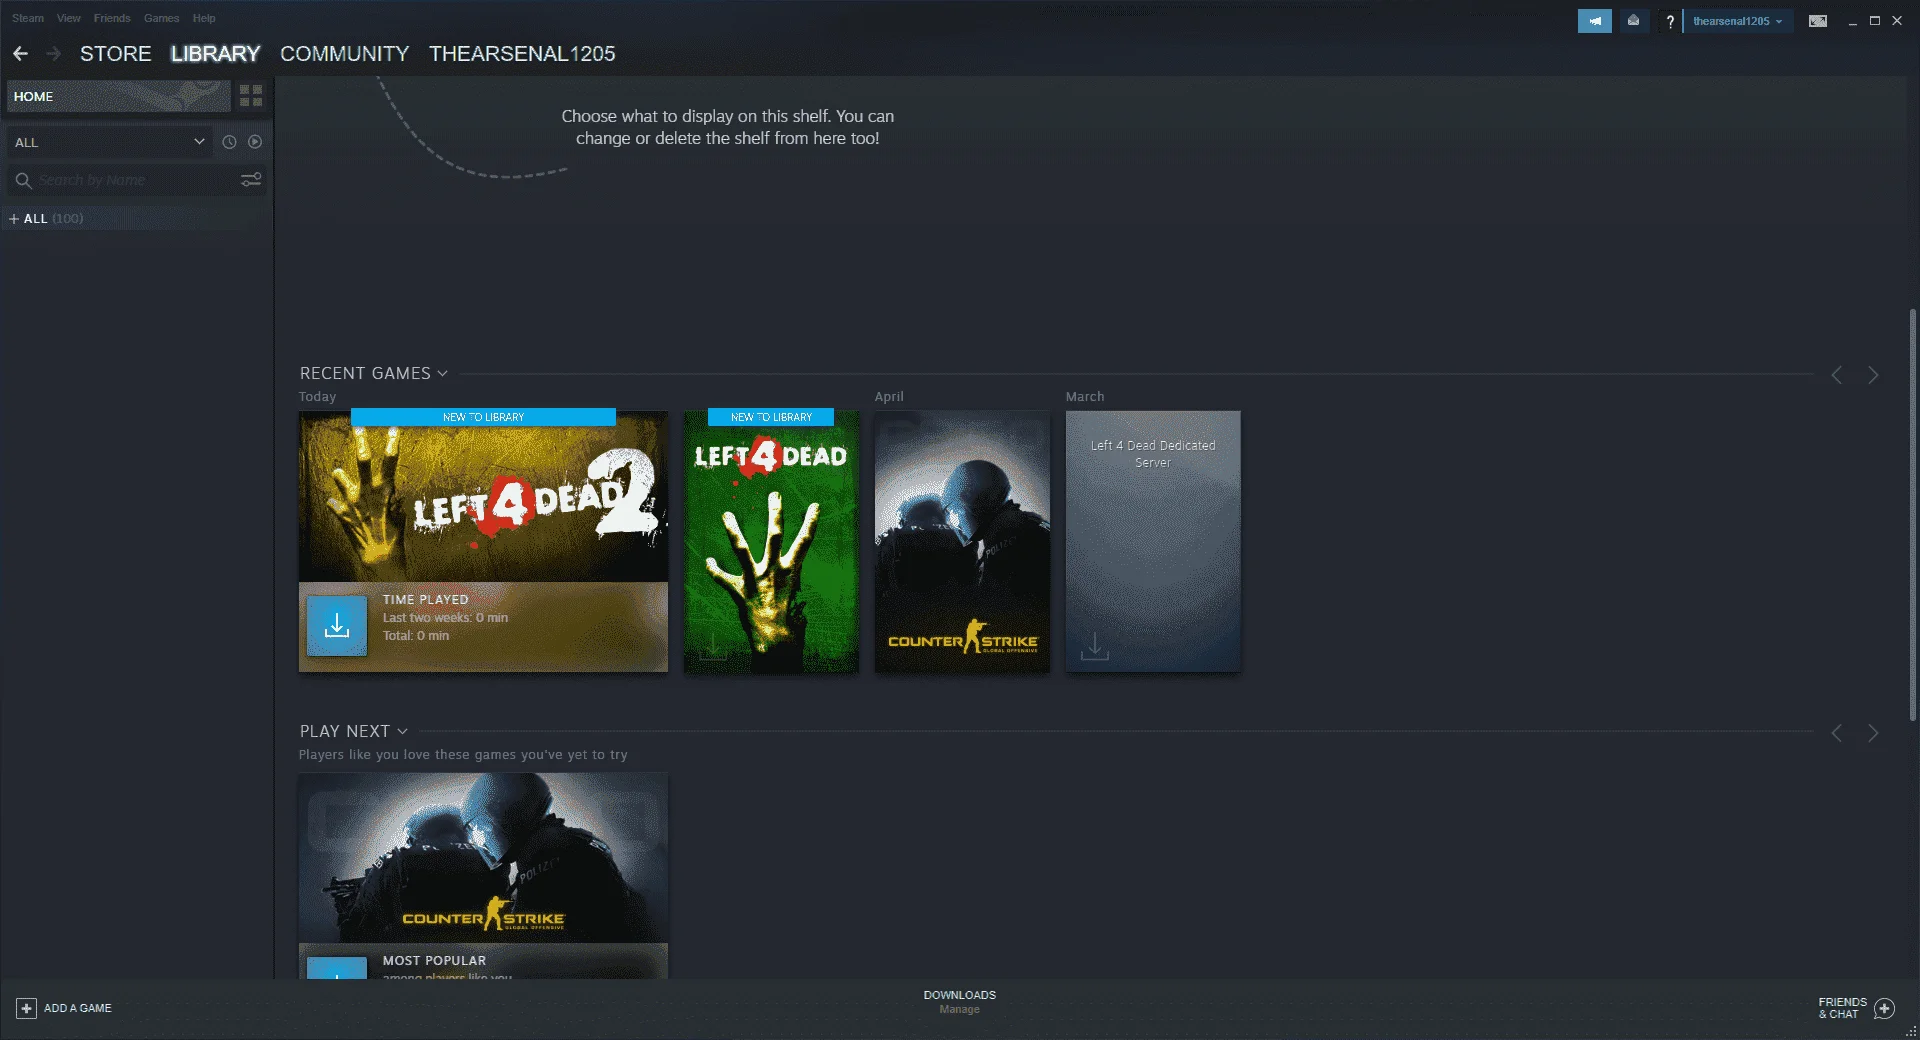Select the HOME button in sidebar

coord(119,96)
